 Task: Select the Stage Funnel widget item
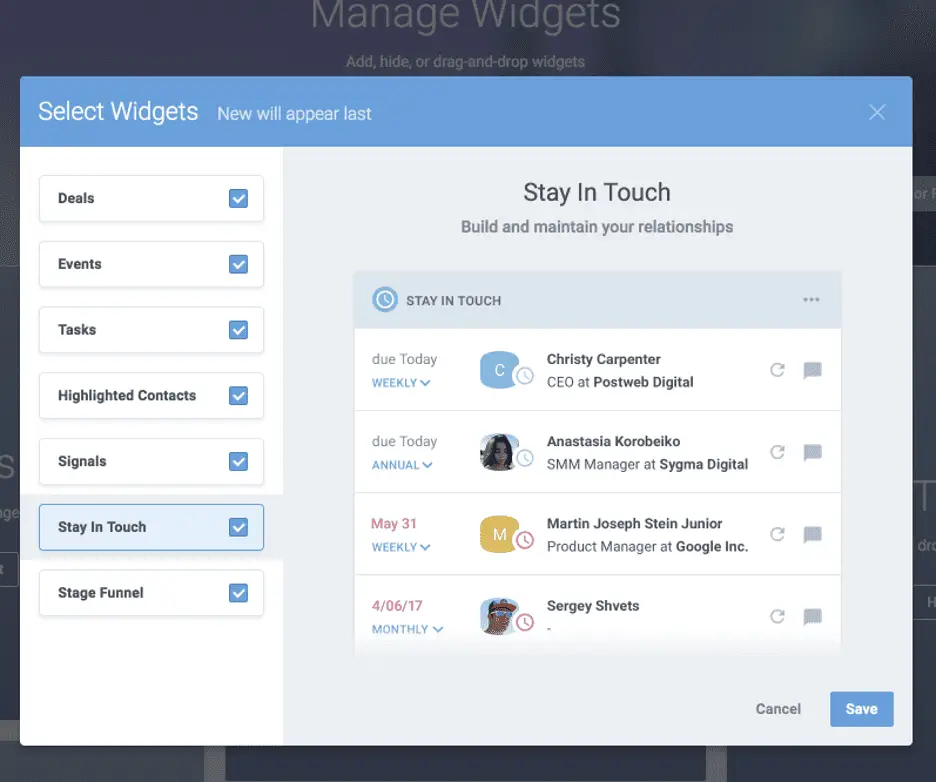pos(130,593)
